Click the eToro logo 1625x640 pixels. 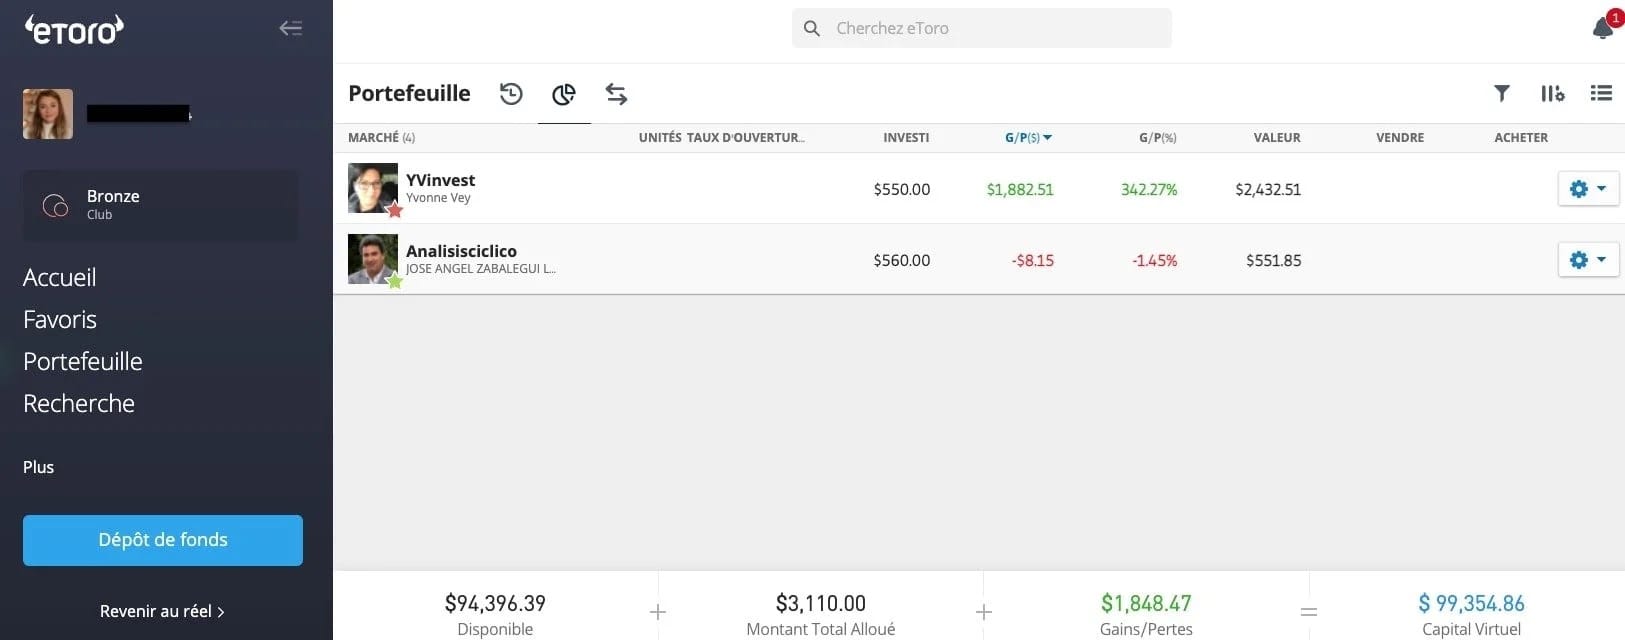tap(74, 30)
